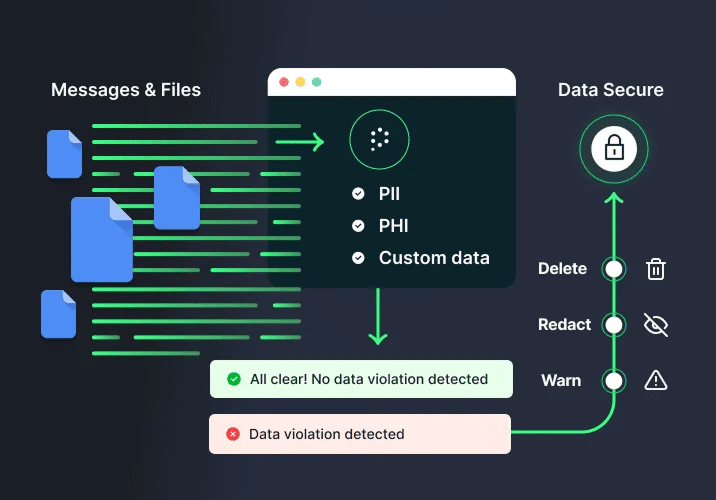Click the green checkmark in the All clear banner
716x500 pixels.
tap(234, 379)
